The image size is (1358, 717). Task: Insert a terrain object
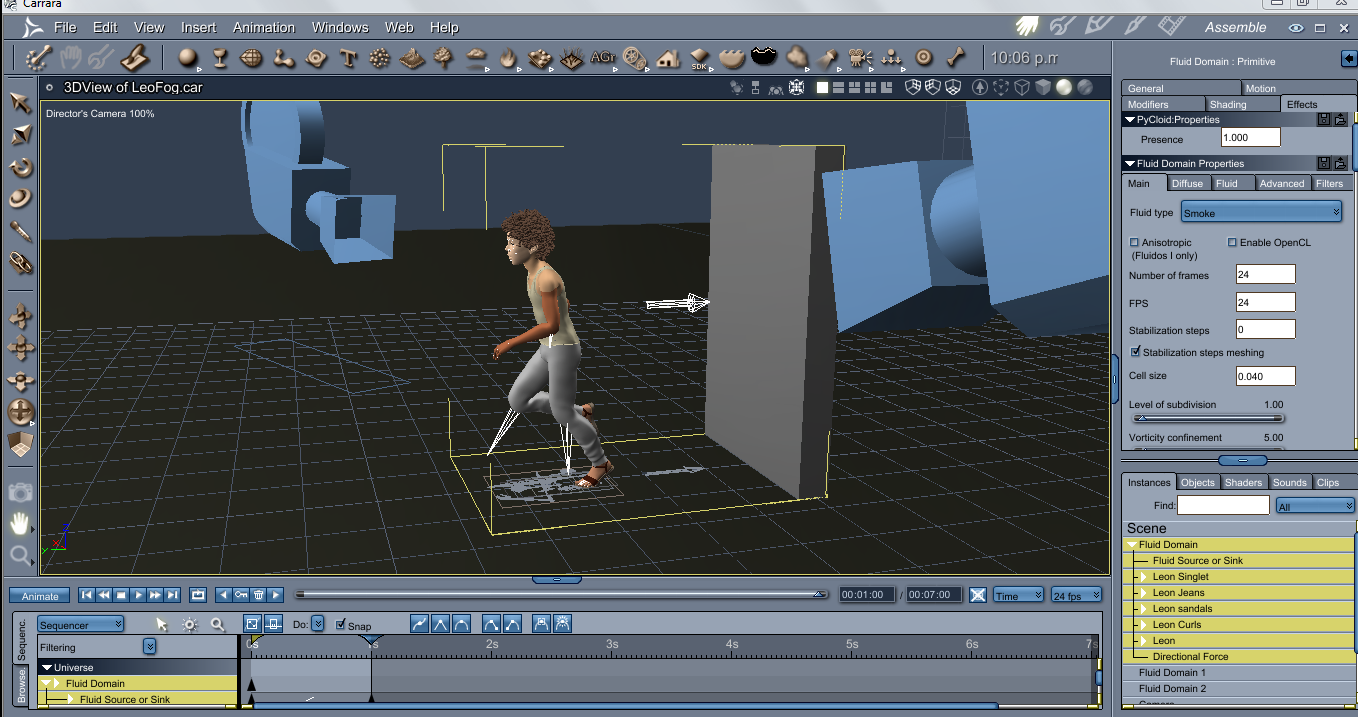coord(411,58)
